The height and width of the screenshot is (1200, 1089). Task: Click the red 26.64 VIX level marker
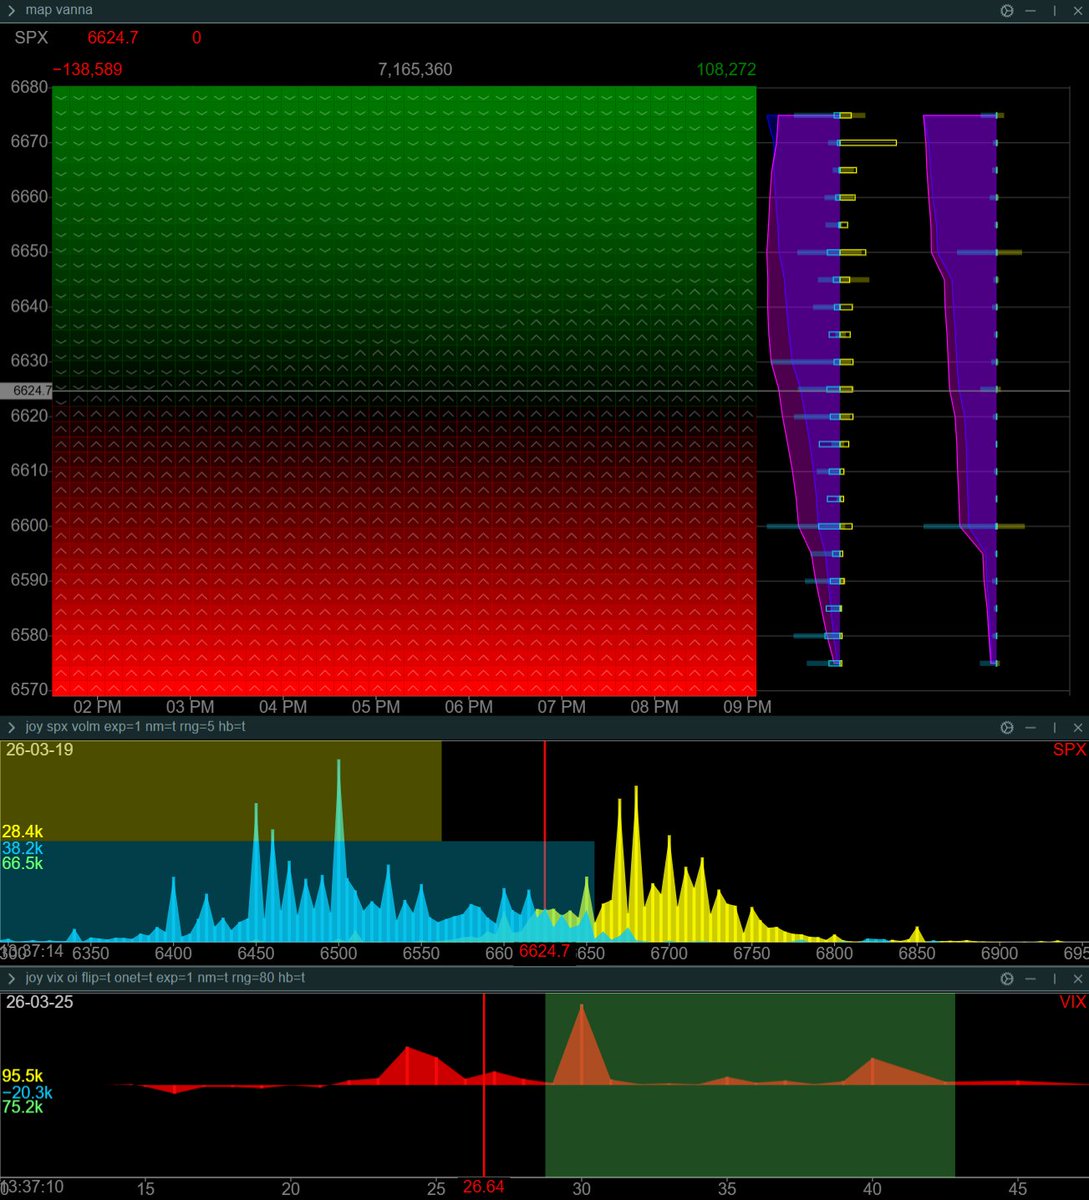tap(483, 1187)
